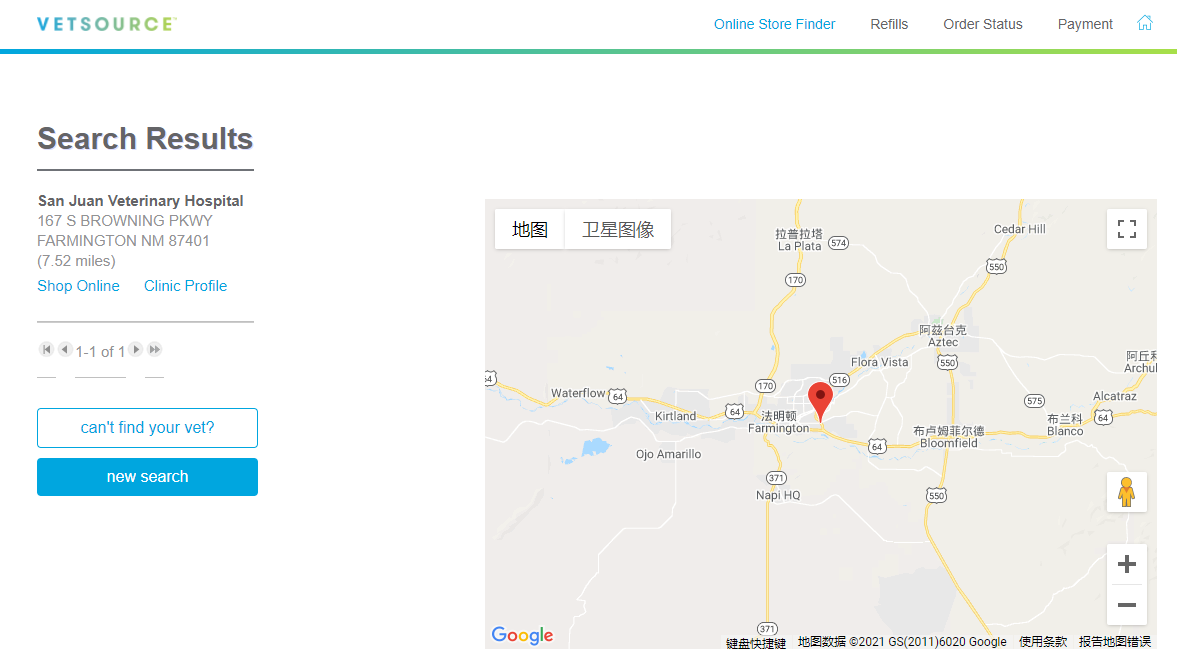Switch map to satellite imagery (卫星图像)
This screenshot has height=668, width=1177.
pos(618,229)
